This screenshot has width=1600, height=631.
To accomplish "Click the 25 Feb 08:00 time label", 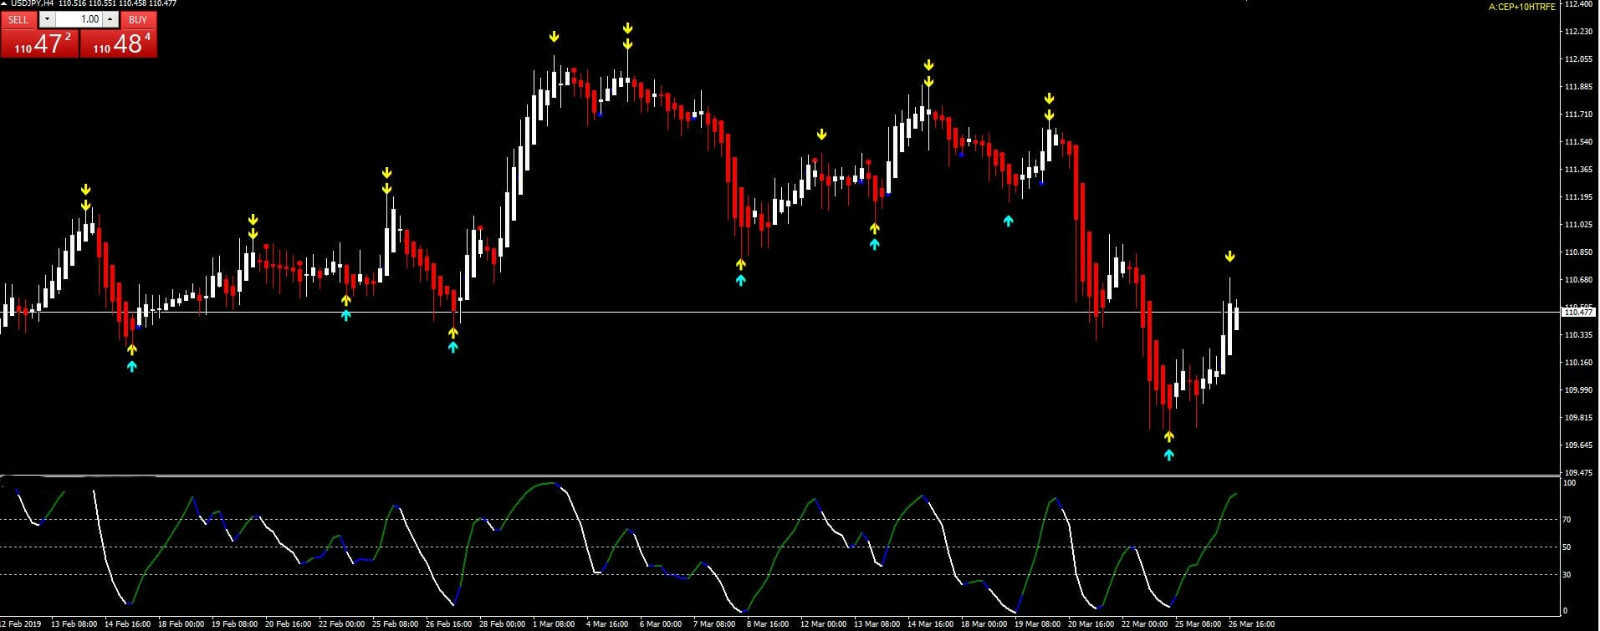I will coord(395,624).
